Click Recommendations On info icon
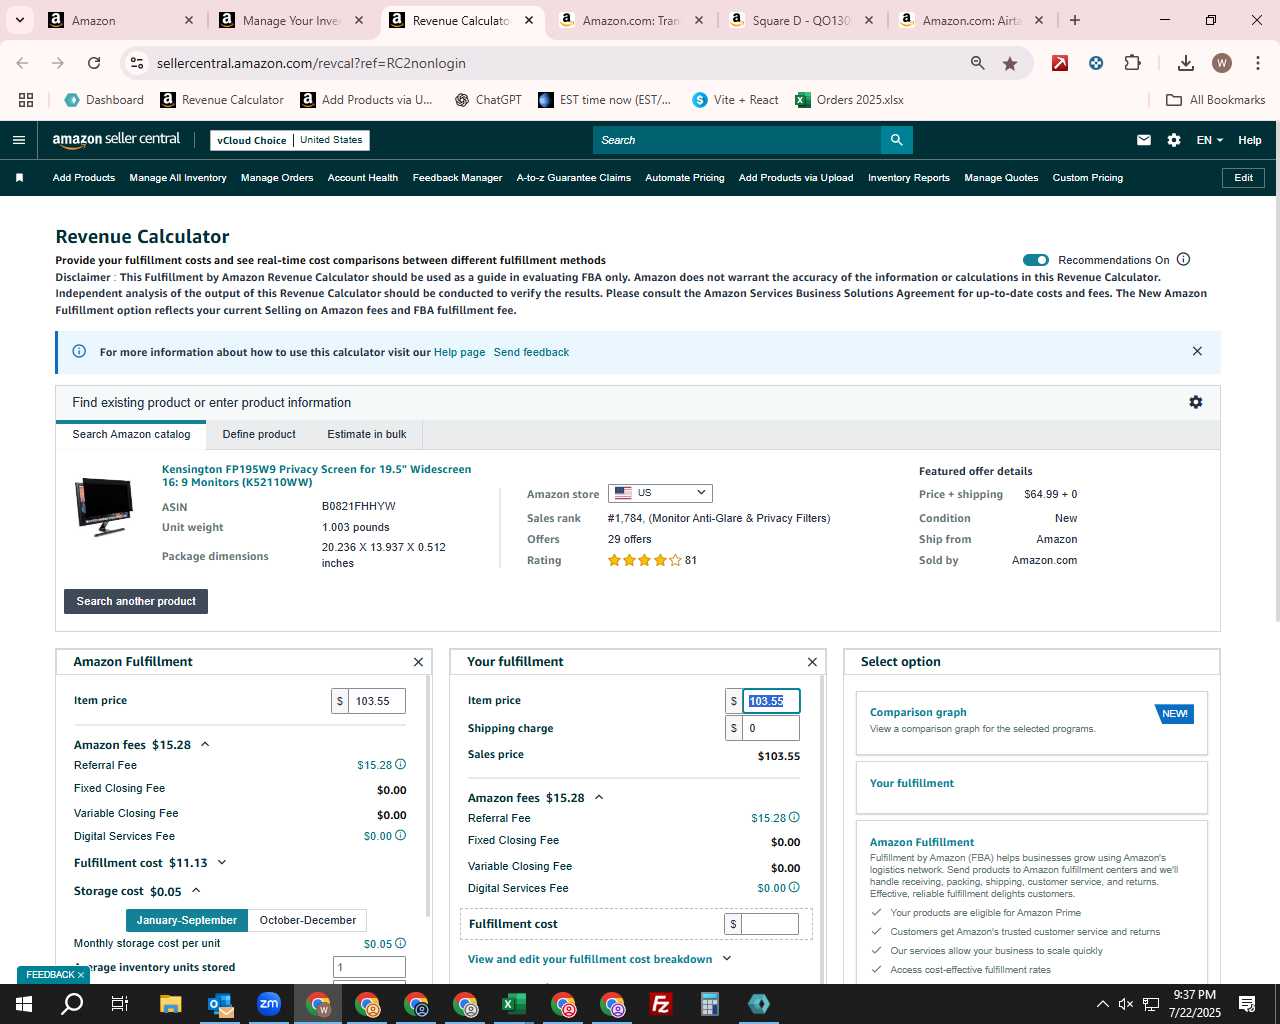 click(1184, 260)
